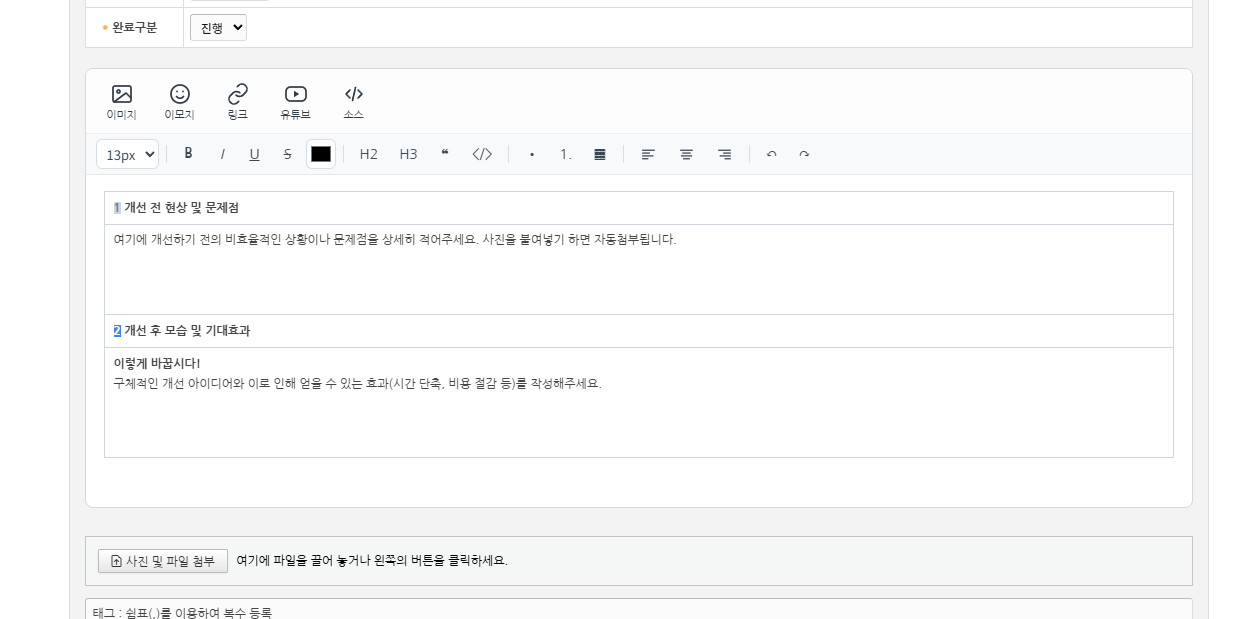Click the 완료구분 field label
Screen dimensions: 1252x619
(x=134, y=28)
